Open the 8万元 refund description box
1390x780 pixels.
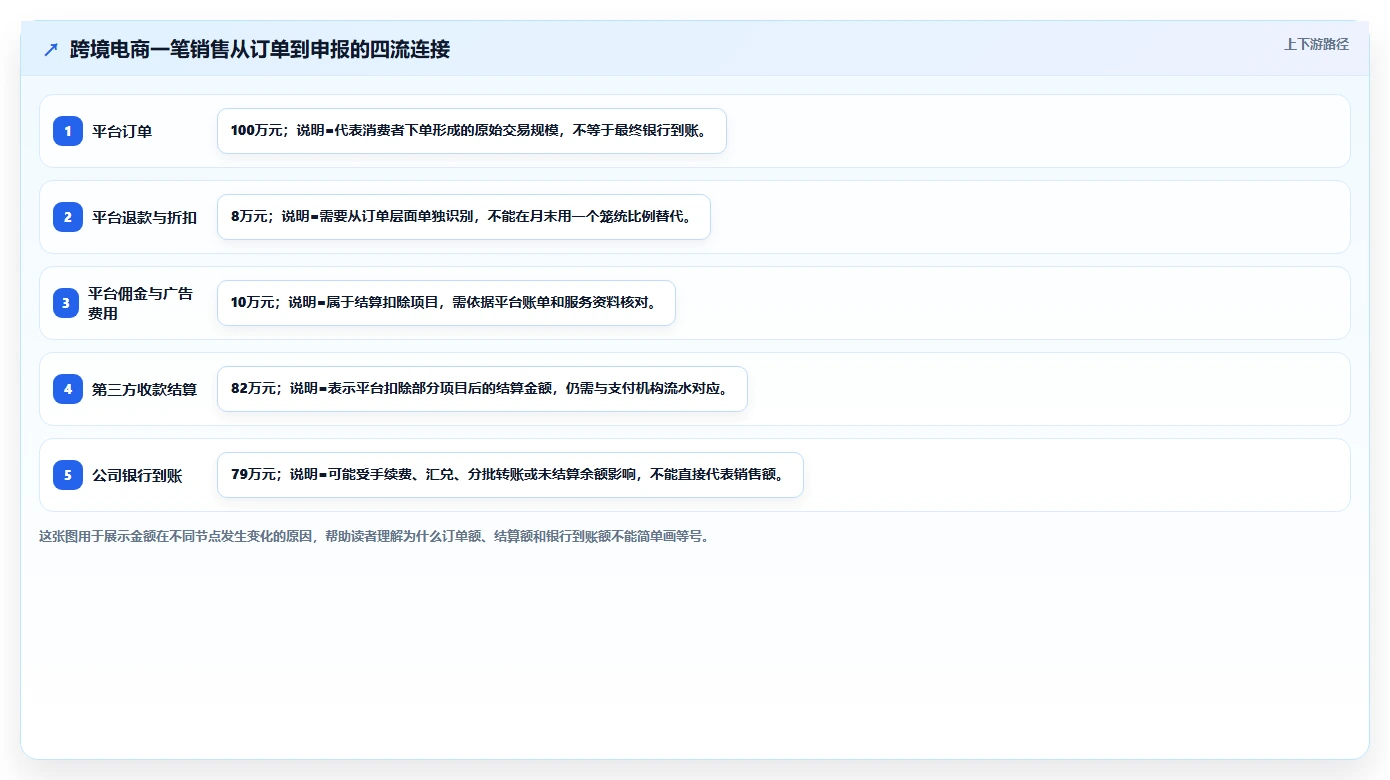pos(464,217)
